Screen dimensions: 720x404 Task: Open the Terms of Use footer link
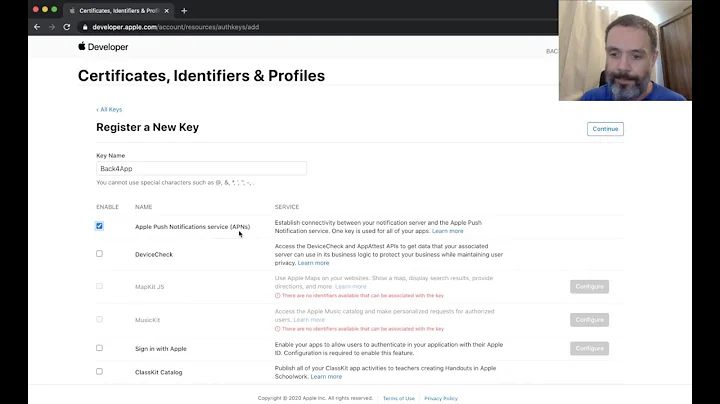click(398, 398)
